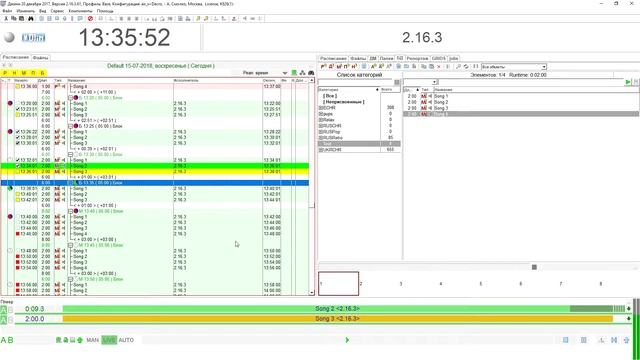This screenshot has width=640, height=360.
Task: Click the schedule grid vertical scrollbar
Action: coord(312,186)
